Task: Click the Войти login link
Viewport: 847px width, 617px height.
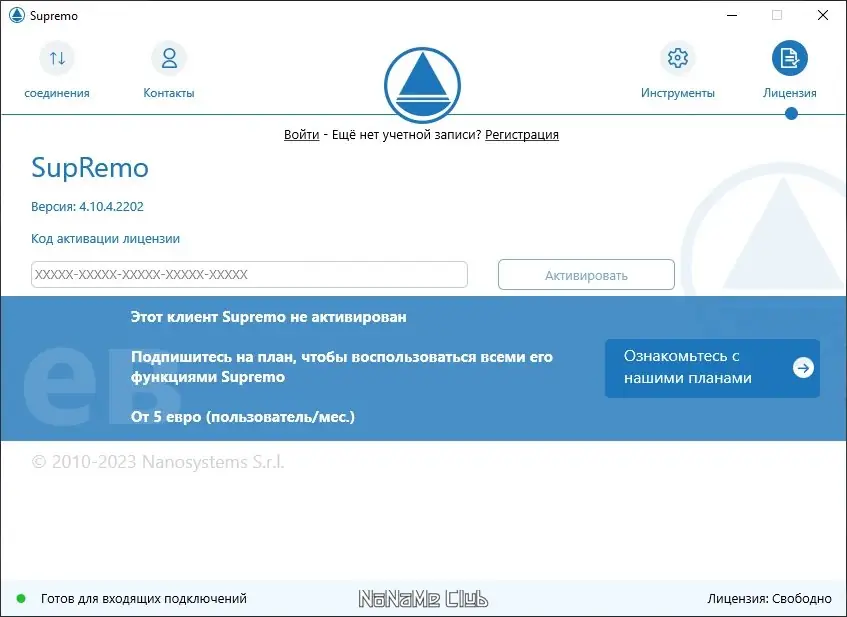Action: 301,135
